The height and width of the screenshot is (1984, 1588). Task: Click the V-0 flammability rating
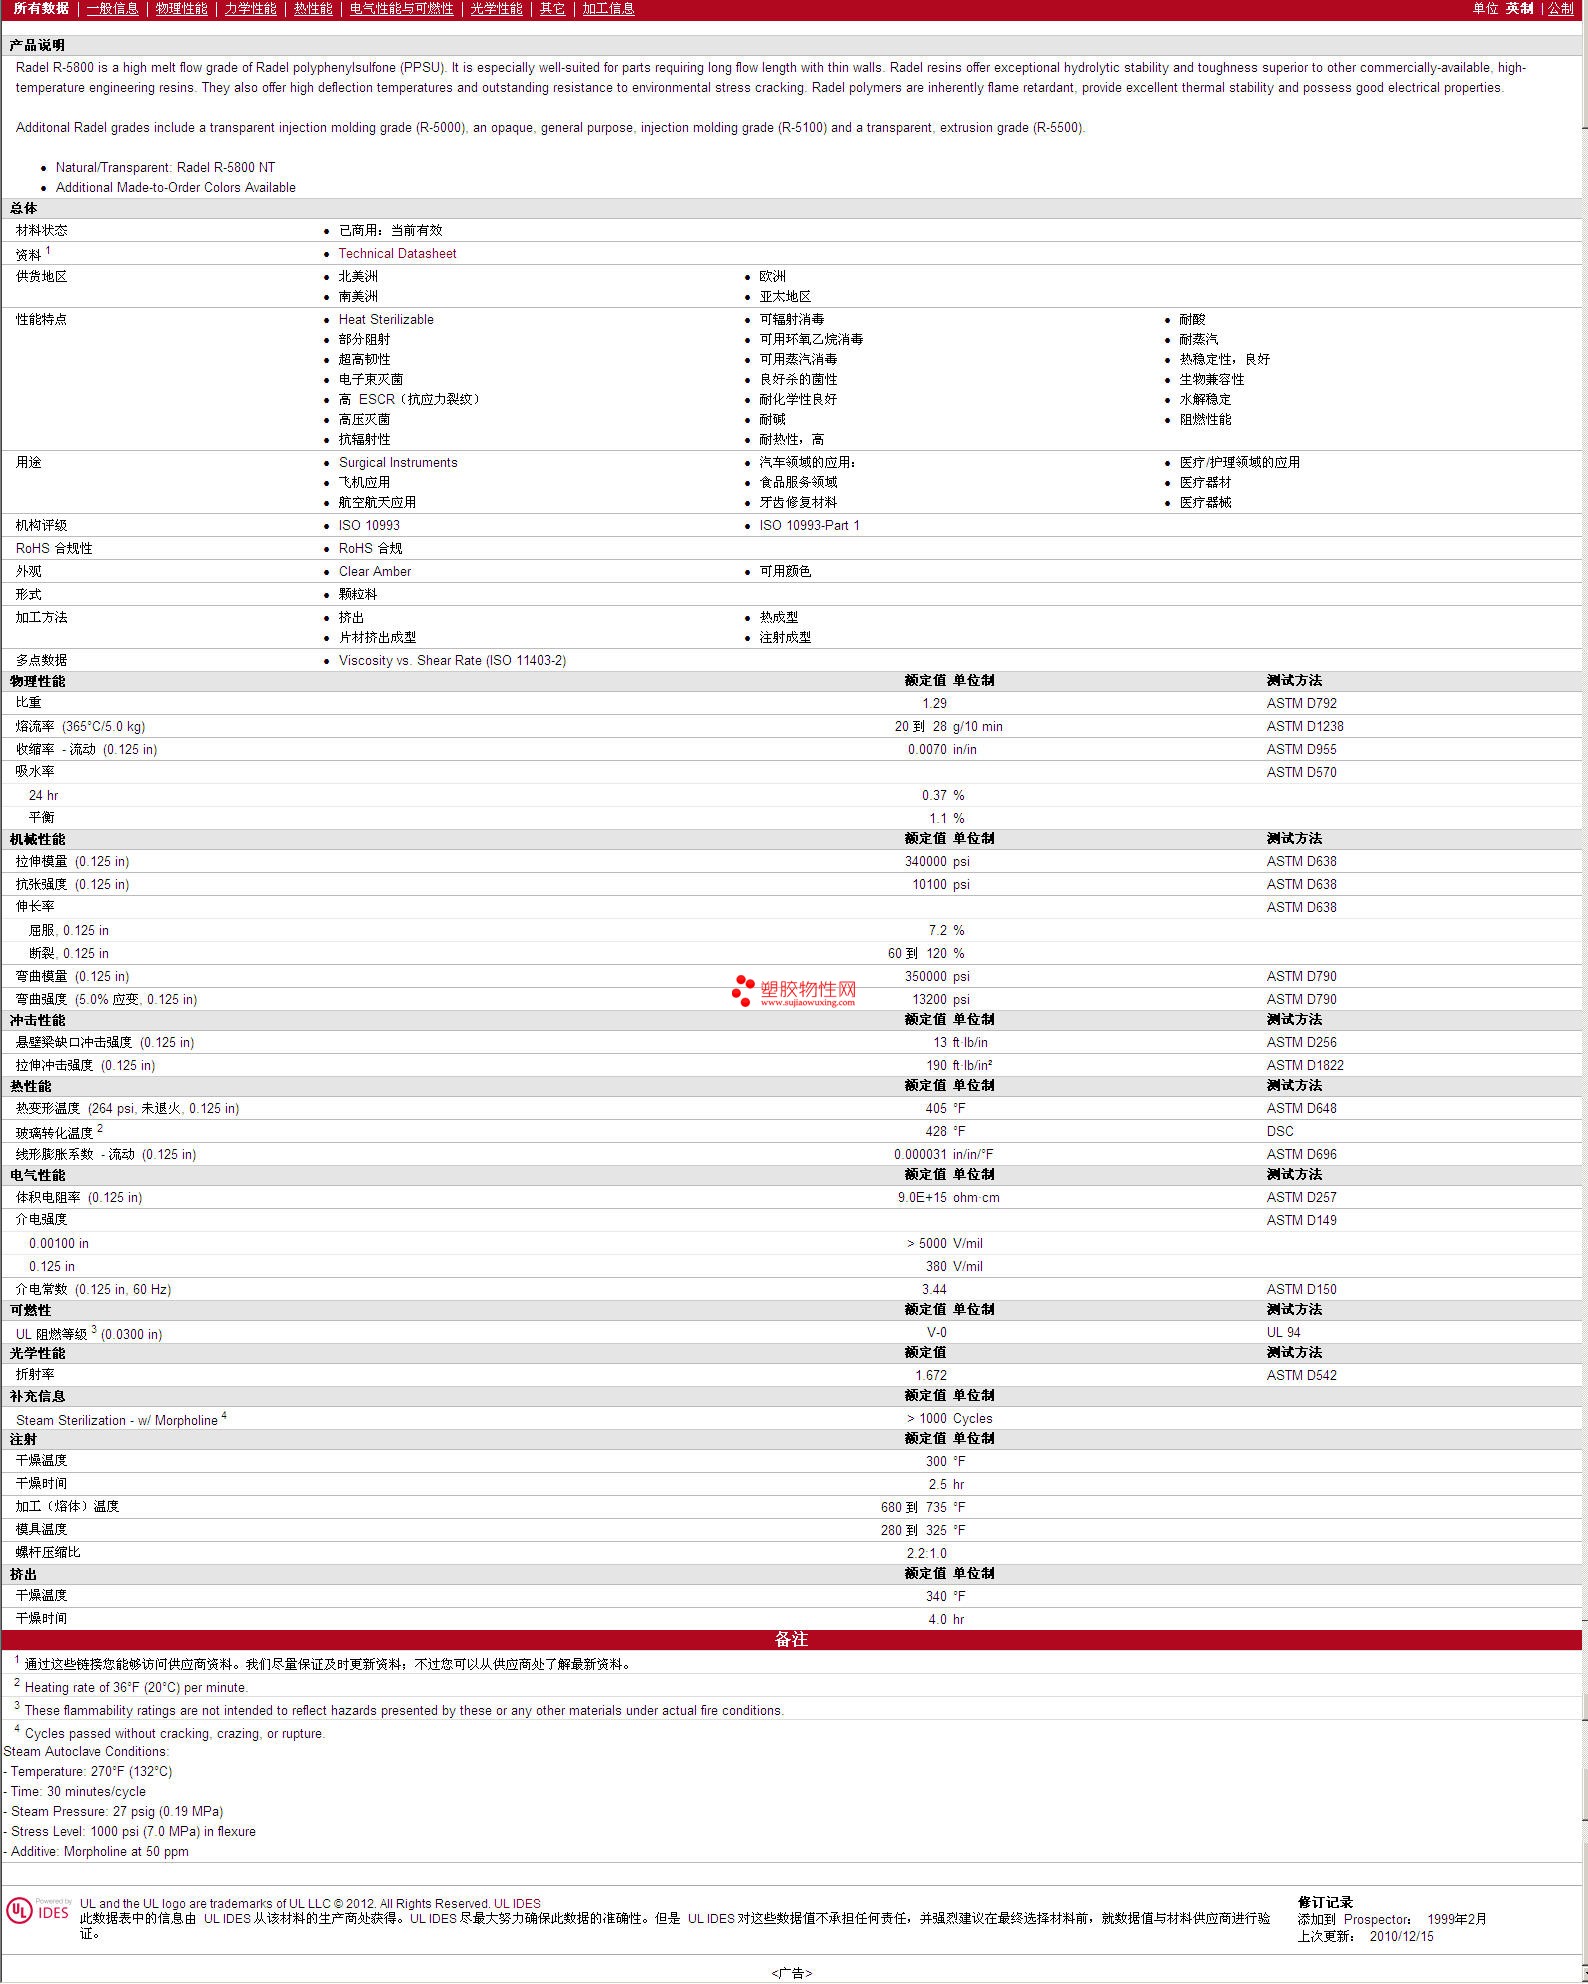tap(937, 1333)
